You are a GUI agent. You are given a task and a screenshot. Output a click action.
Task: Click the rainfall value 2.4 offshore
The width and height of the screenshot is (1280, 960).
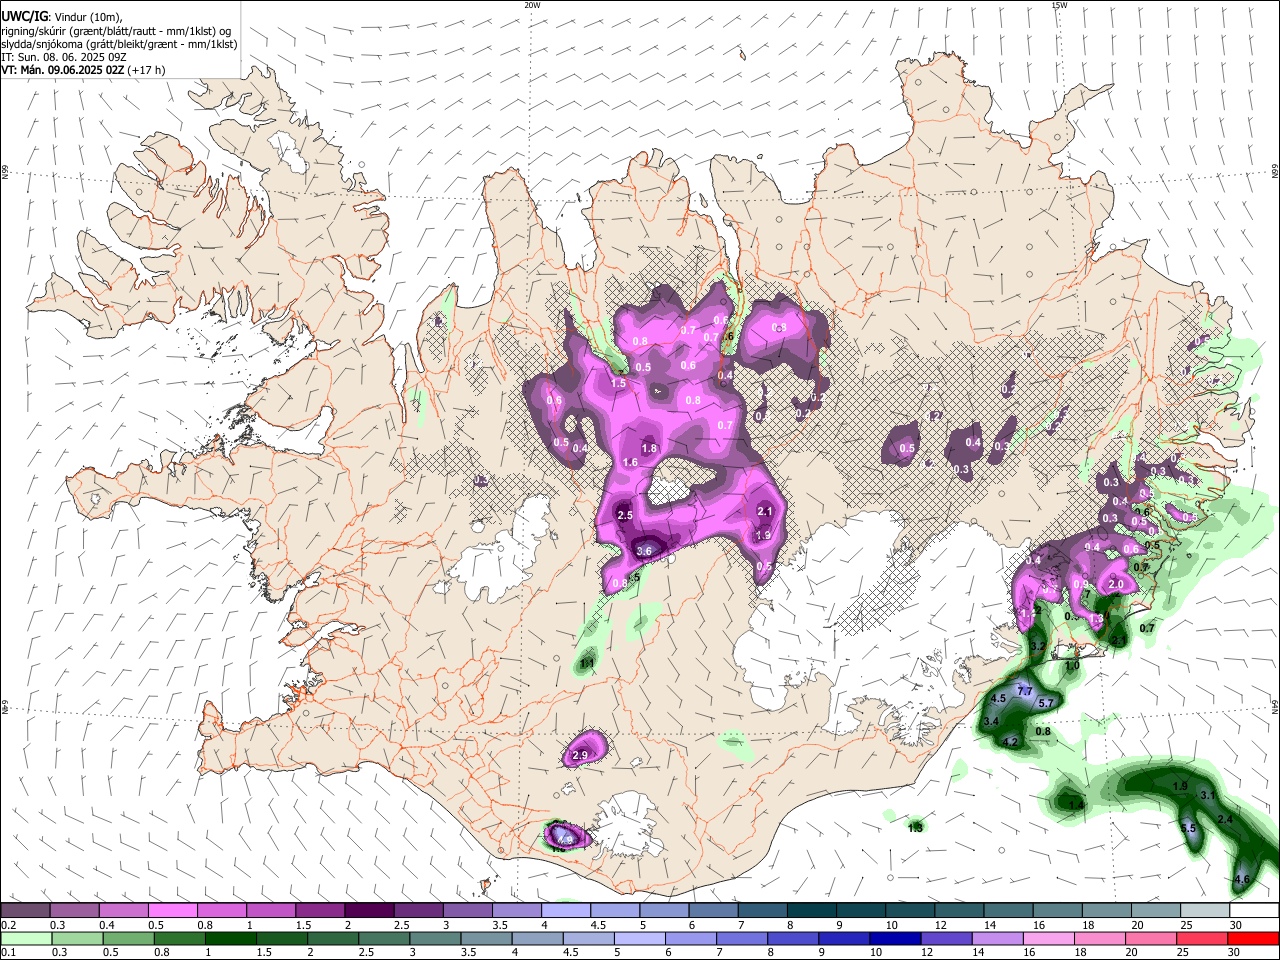coord(1225,820)
